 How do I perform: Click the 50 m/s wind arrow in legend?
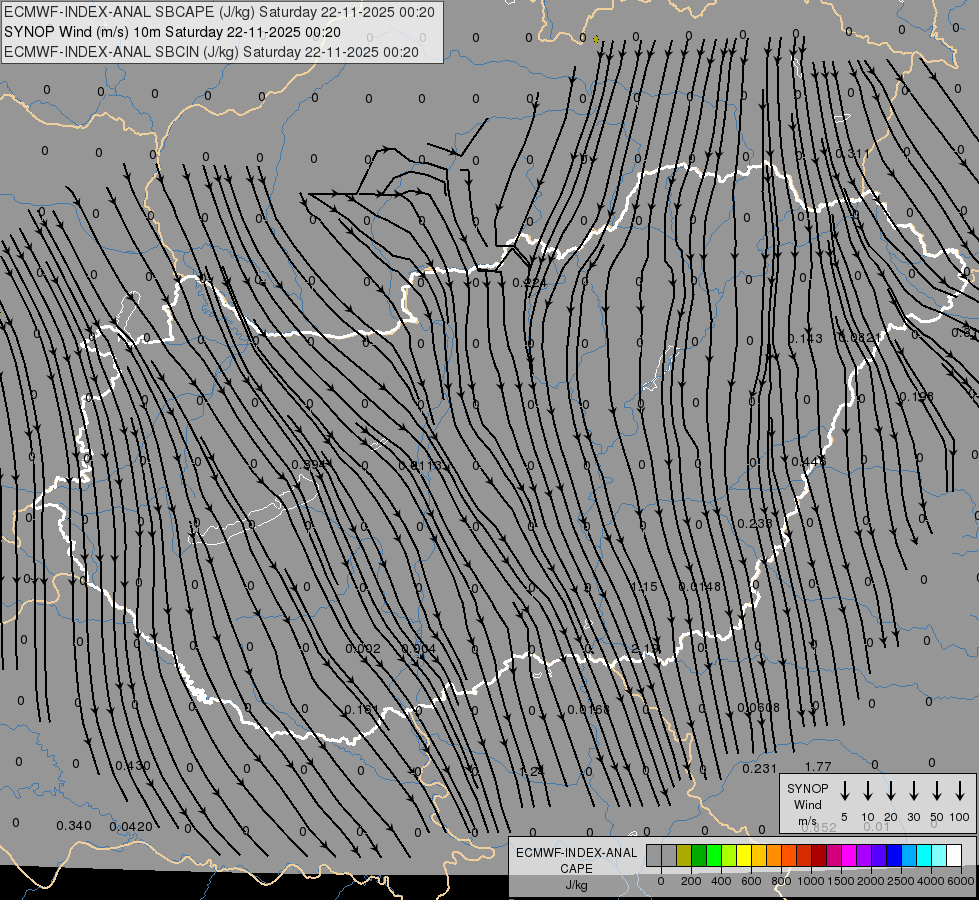pos(937,791)
